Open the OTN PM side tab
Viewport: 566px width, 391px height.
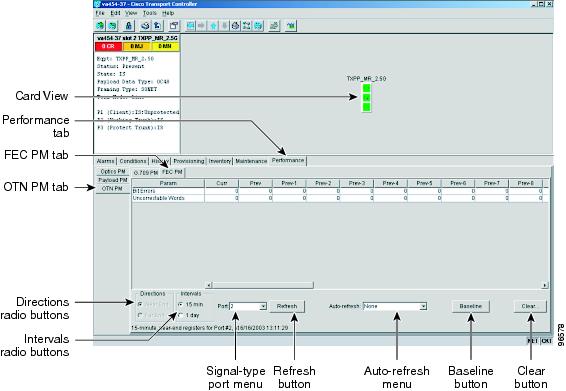point(112,188)
